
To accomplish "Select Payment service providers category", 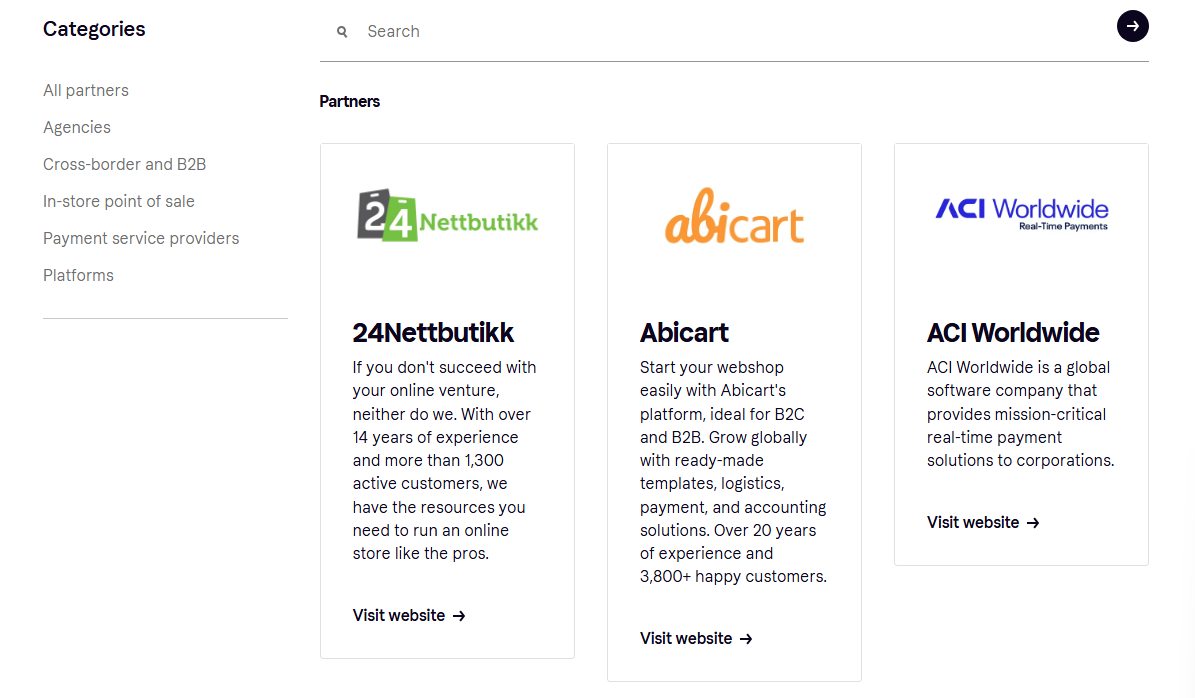I will point(141,238).
